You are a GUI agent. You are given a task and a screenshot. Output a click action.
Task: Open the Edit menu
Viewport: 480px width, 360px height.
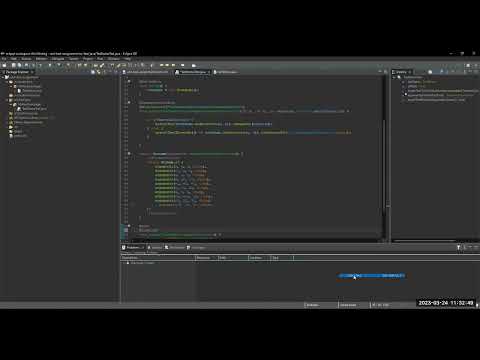14,59
